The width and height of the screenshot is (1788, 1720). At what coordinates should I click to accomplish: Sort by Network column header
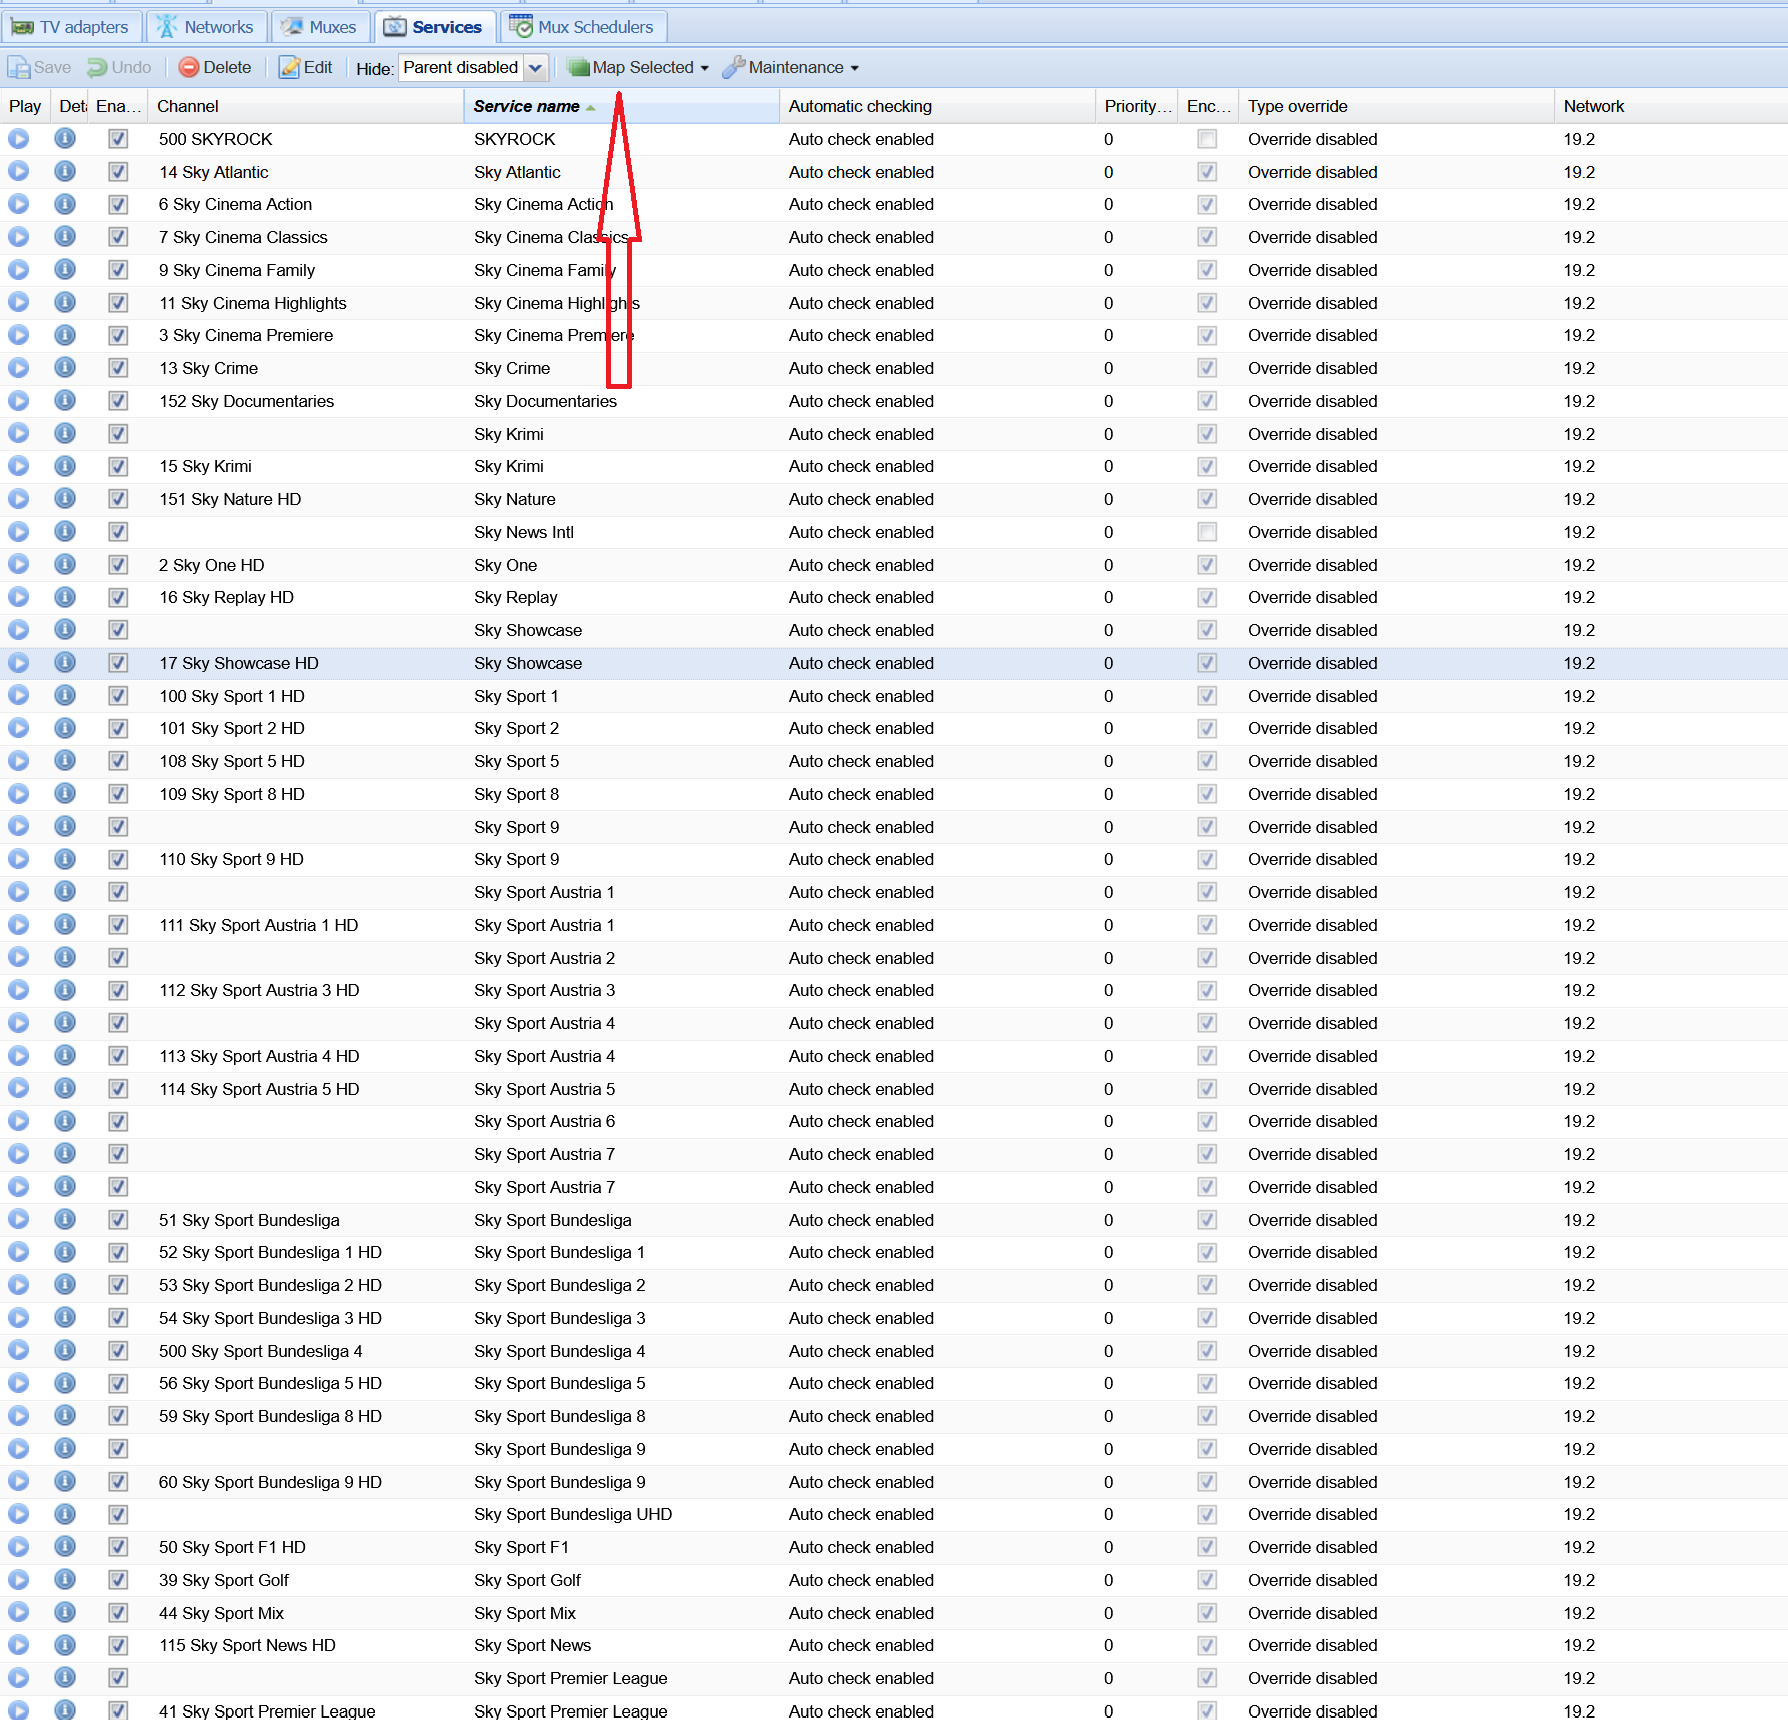pos(1670,106)
